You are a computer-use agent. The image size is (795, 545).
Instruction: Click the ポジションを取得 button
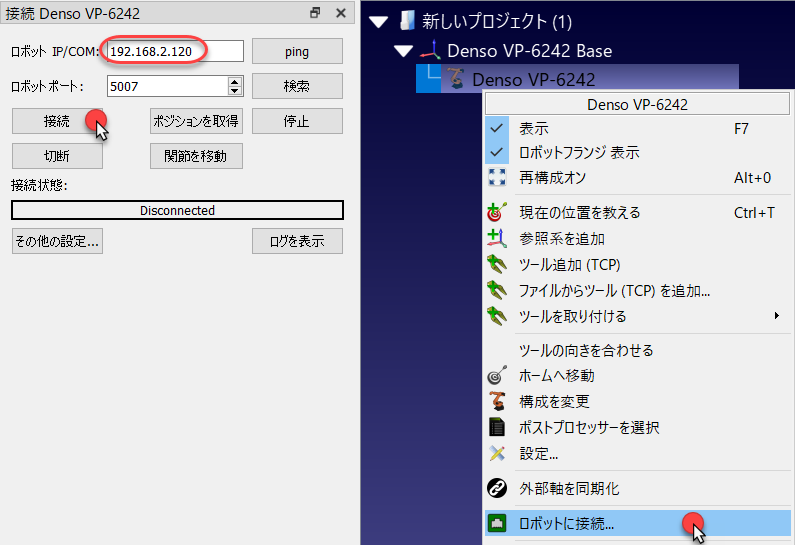[x=196, y=121]
